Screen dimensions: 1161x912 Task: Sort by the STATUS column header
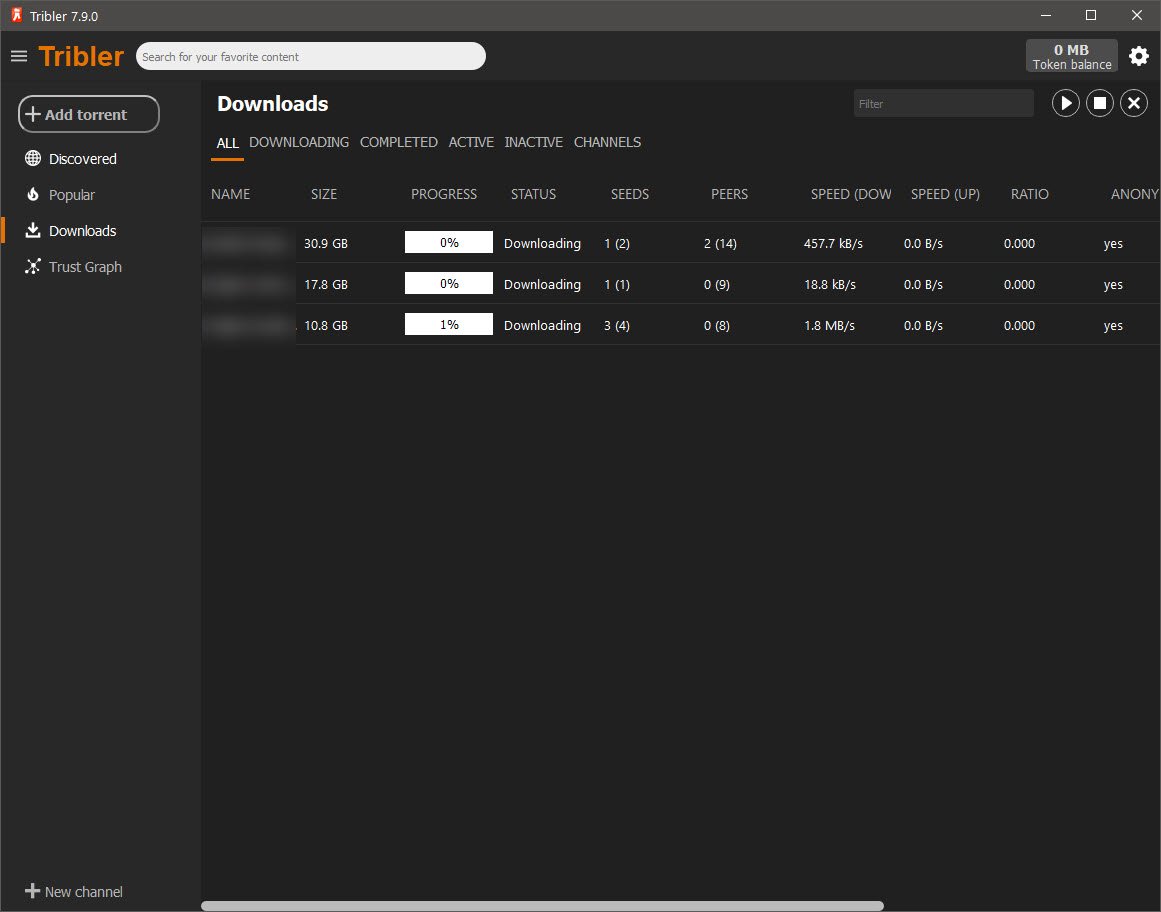[x=533, y=194]
